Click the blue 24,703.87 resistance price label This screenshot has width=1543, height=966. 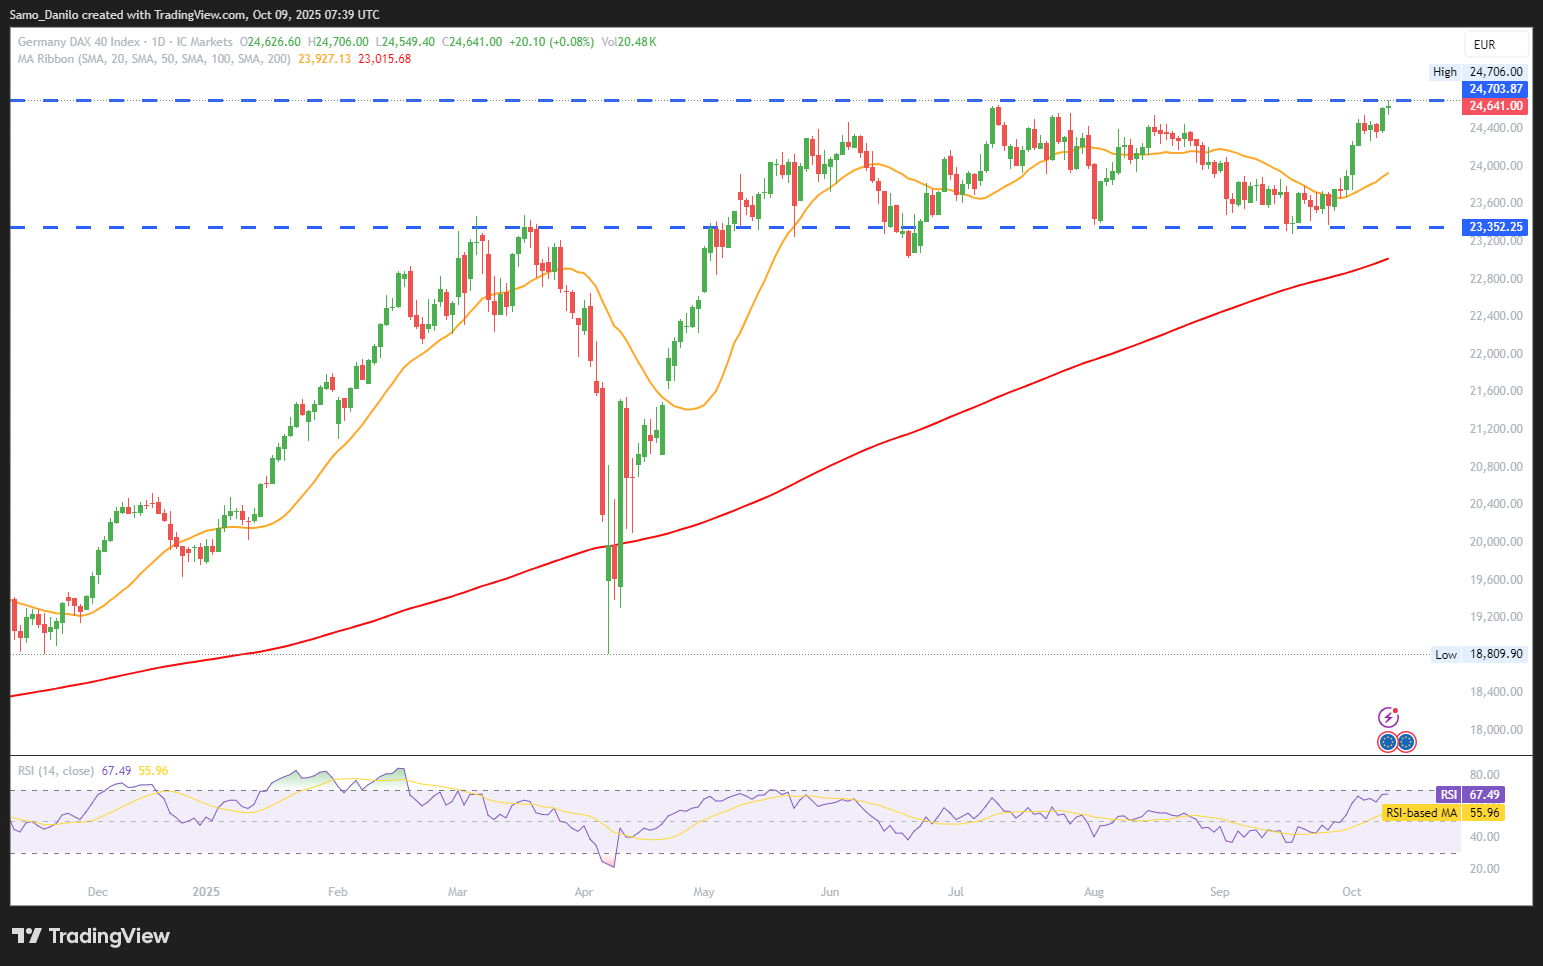(x=1496, y=89)
